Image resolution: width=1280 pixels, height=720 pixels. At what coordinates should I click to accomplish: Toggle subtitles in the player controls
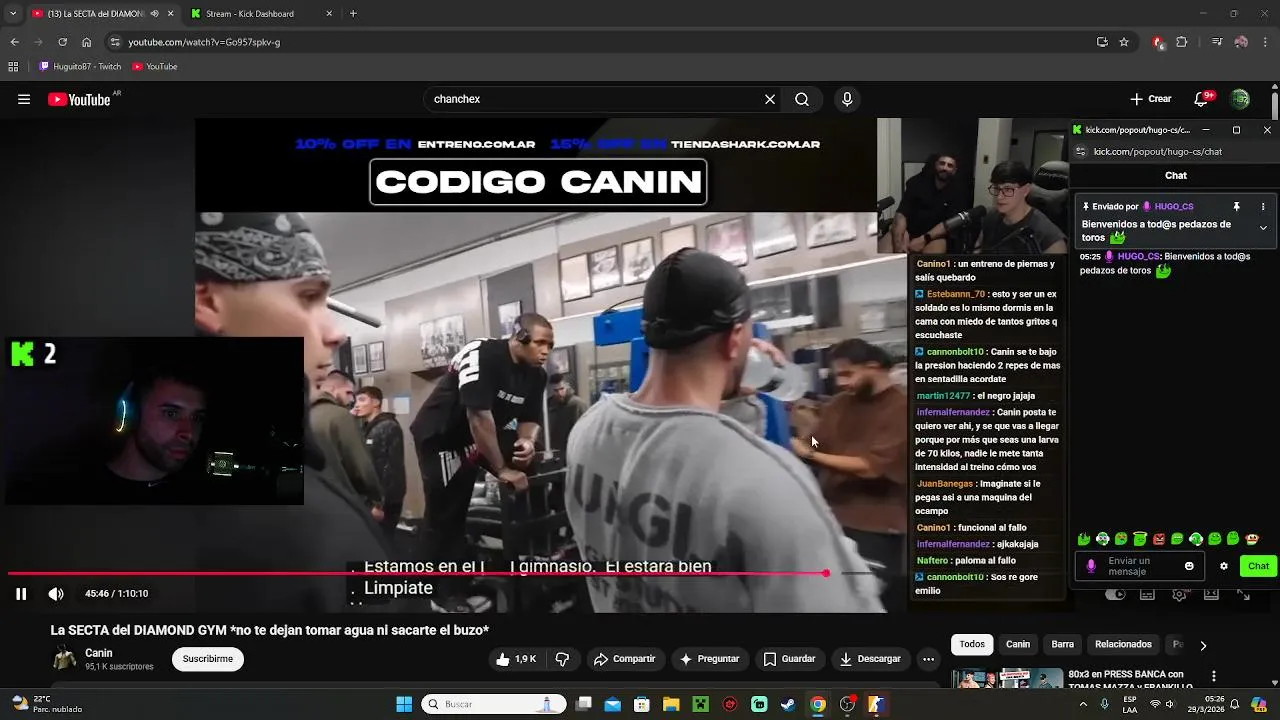(1147, 595)
